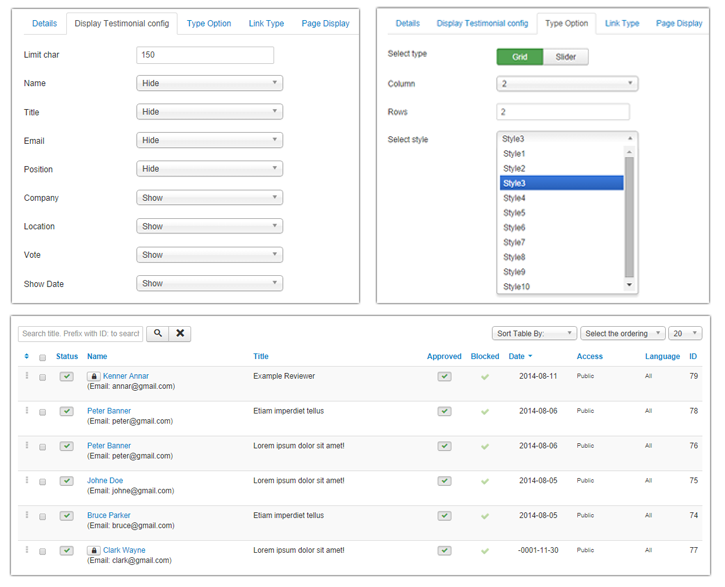The height and width of the screenshot is (587, 725).
Task: Check the checkbox for row ID 76
Action: pyautogui.click(x=43, y=447)
